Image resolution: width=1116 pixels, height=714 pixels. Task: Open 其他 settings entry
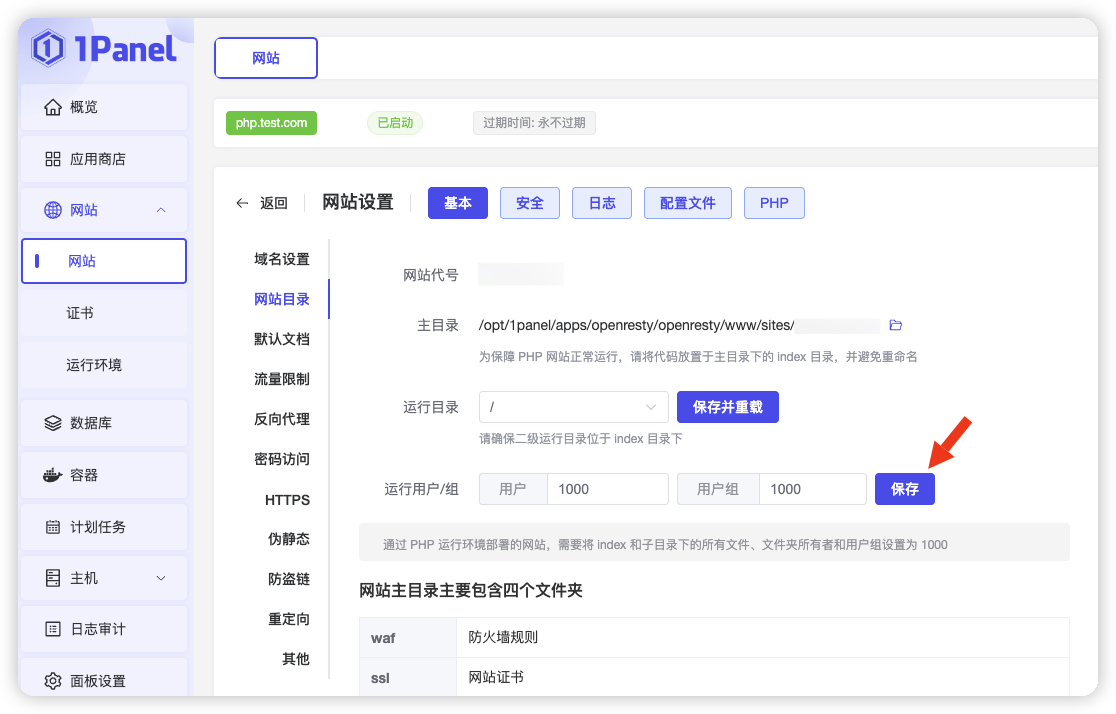(296, 658)
